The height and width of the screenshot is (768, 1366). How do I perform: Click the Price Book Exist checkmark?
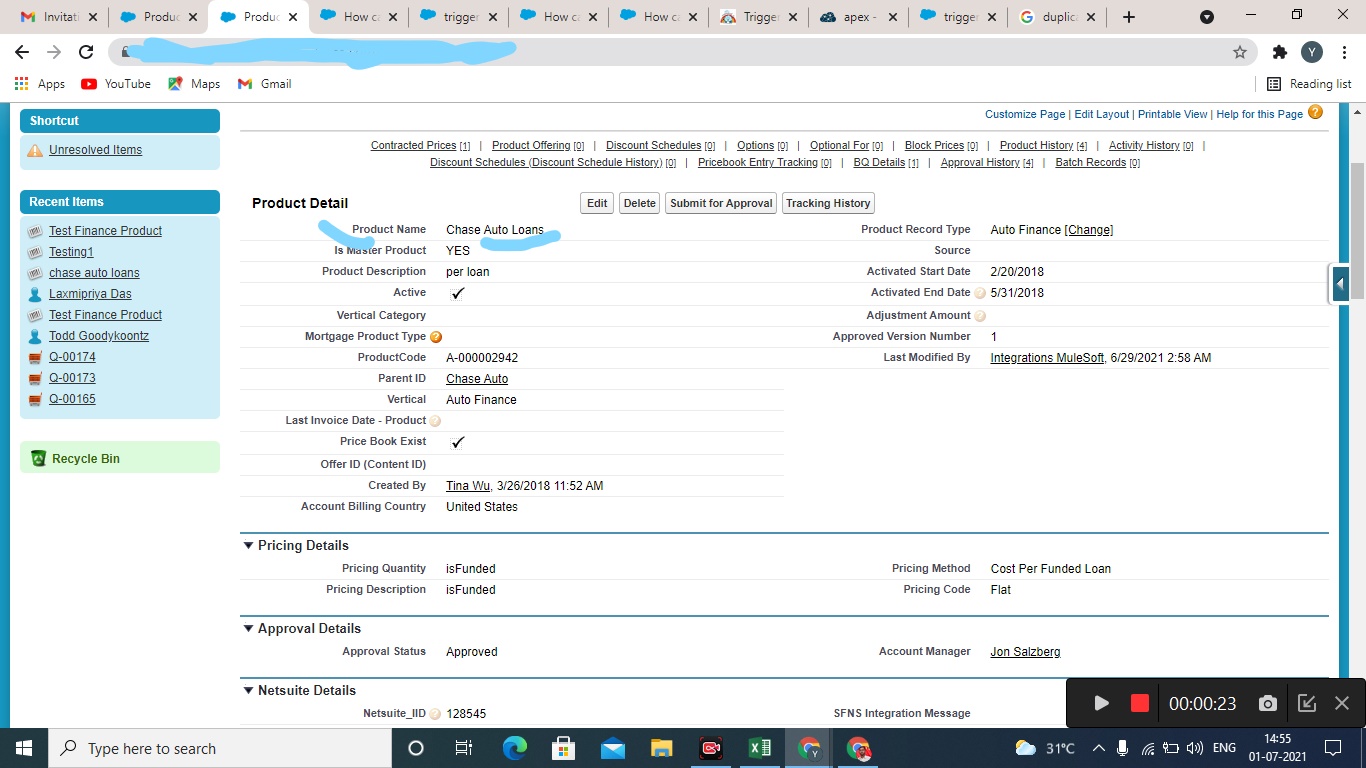pos(458,442)
